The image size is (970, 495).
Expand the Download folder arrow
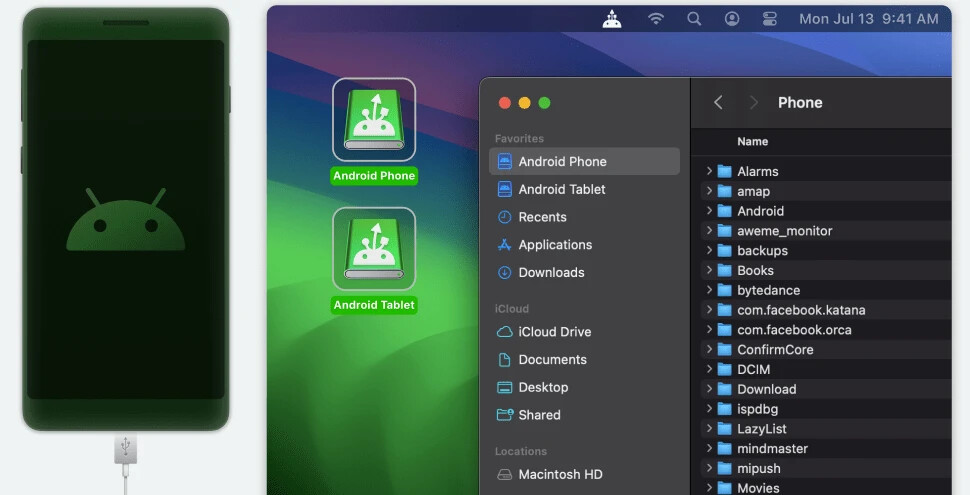[708, 389]
